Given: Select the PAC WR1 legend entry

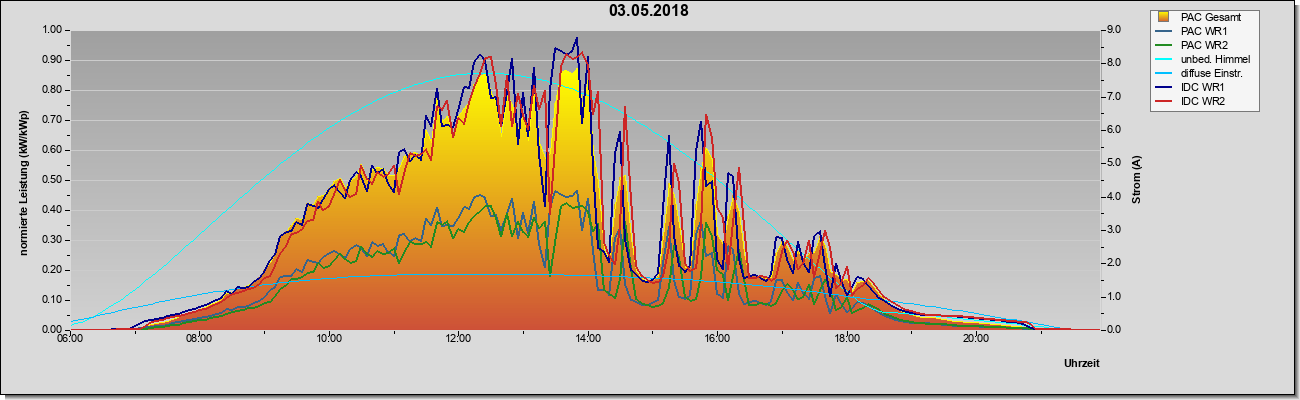Looking at the screenshot, I should (x=1205, y=31).
